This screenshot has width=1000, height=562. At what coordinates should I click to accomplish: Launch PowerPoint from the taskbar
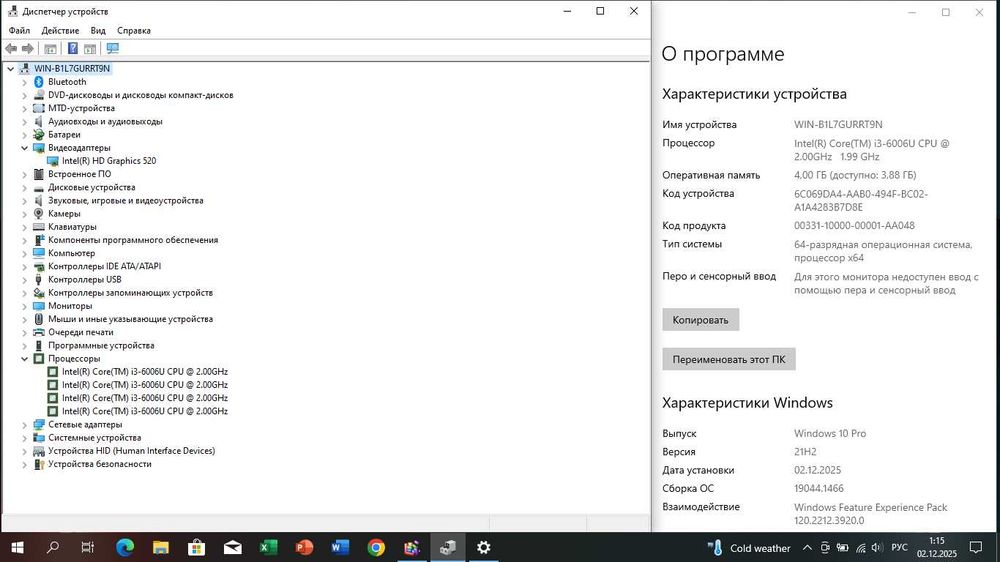tap(304, 547)
